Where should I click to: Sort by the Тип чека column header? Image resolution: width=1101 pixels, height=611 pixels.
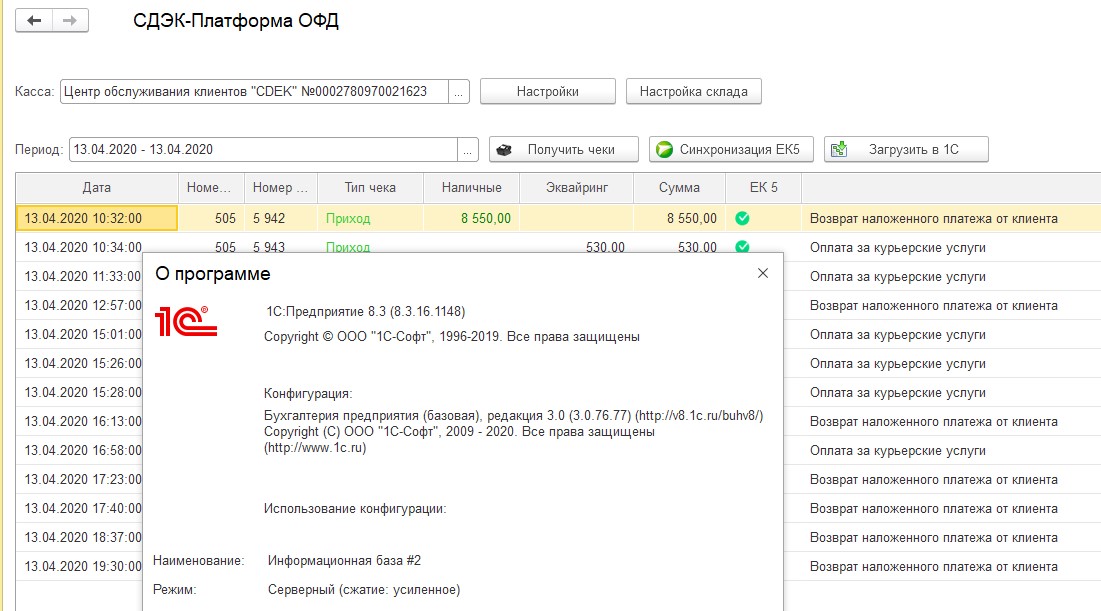370,187
